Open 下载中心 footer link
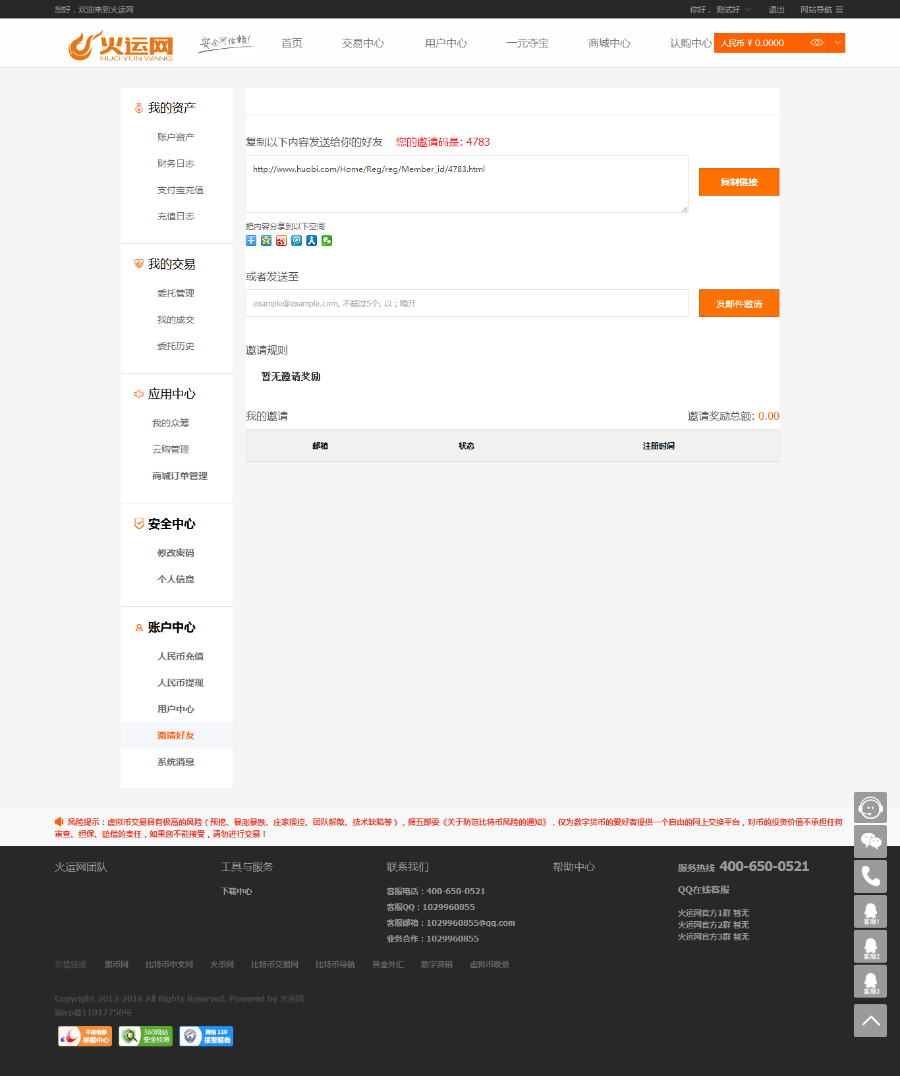This screenshot has height=1076, width=900. [x=237, y=891]
